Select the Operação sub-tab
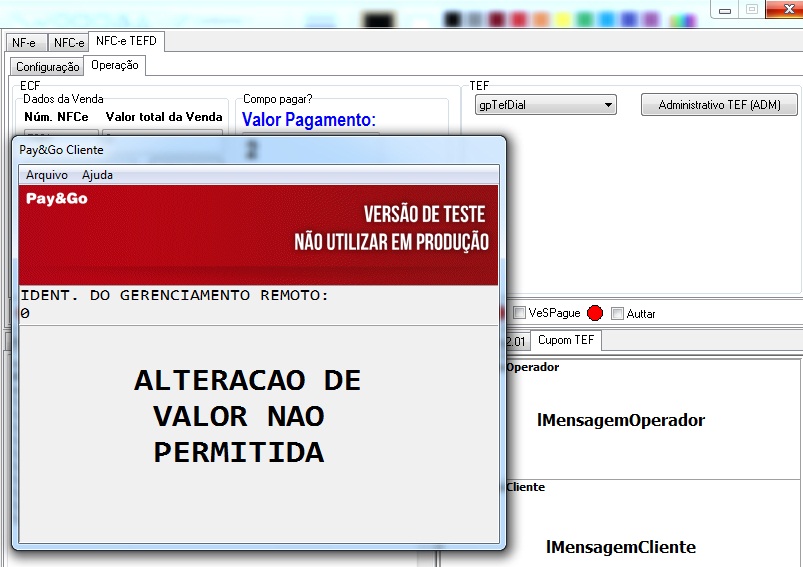 point(115,65)
